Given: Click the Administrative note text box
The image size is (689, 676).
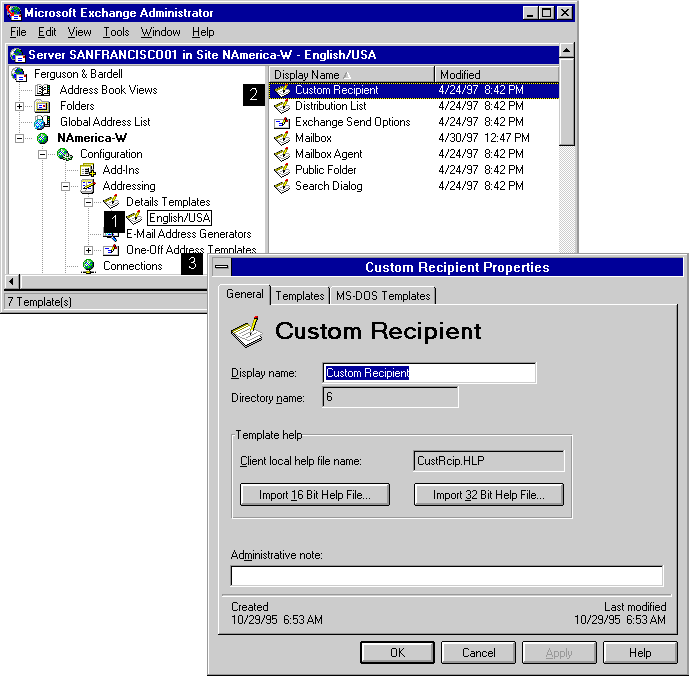Looking at the screenshot, I should (x=446, y=576).
